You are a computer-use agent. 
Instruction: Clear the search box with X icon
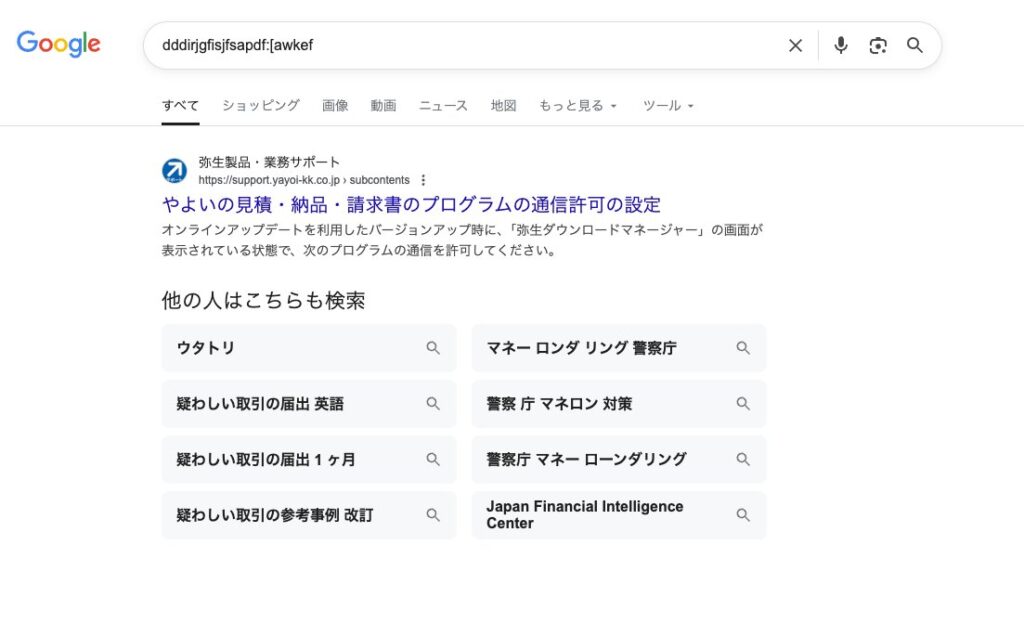[x=795, y=45]
